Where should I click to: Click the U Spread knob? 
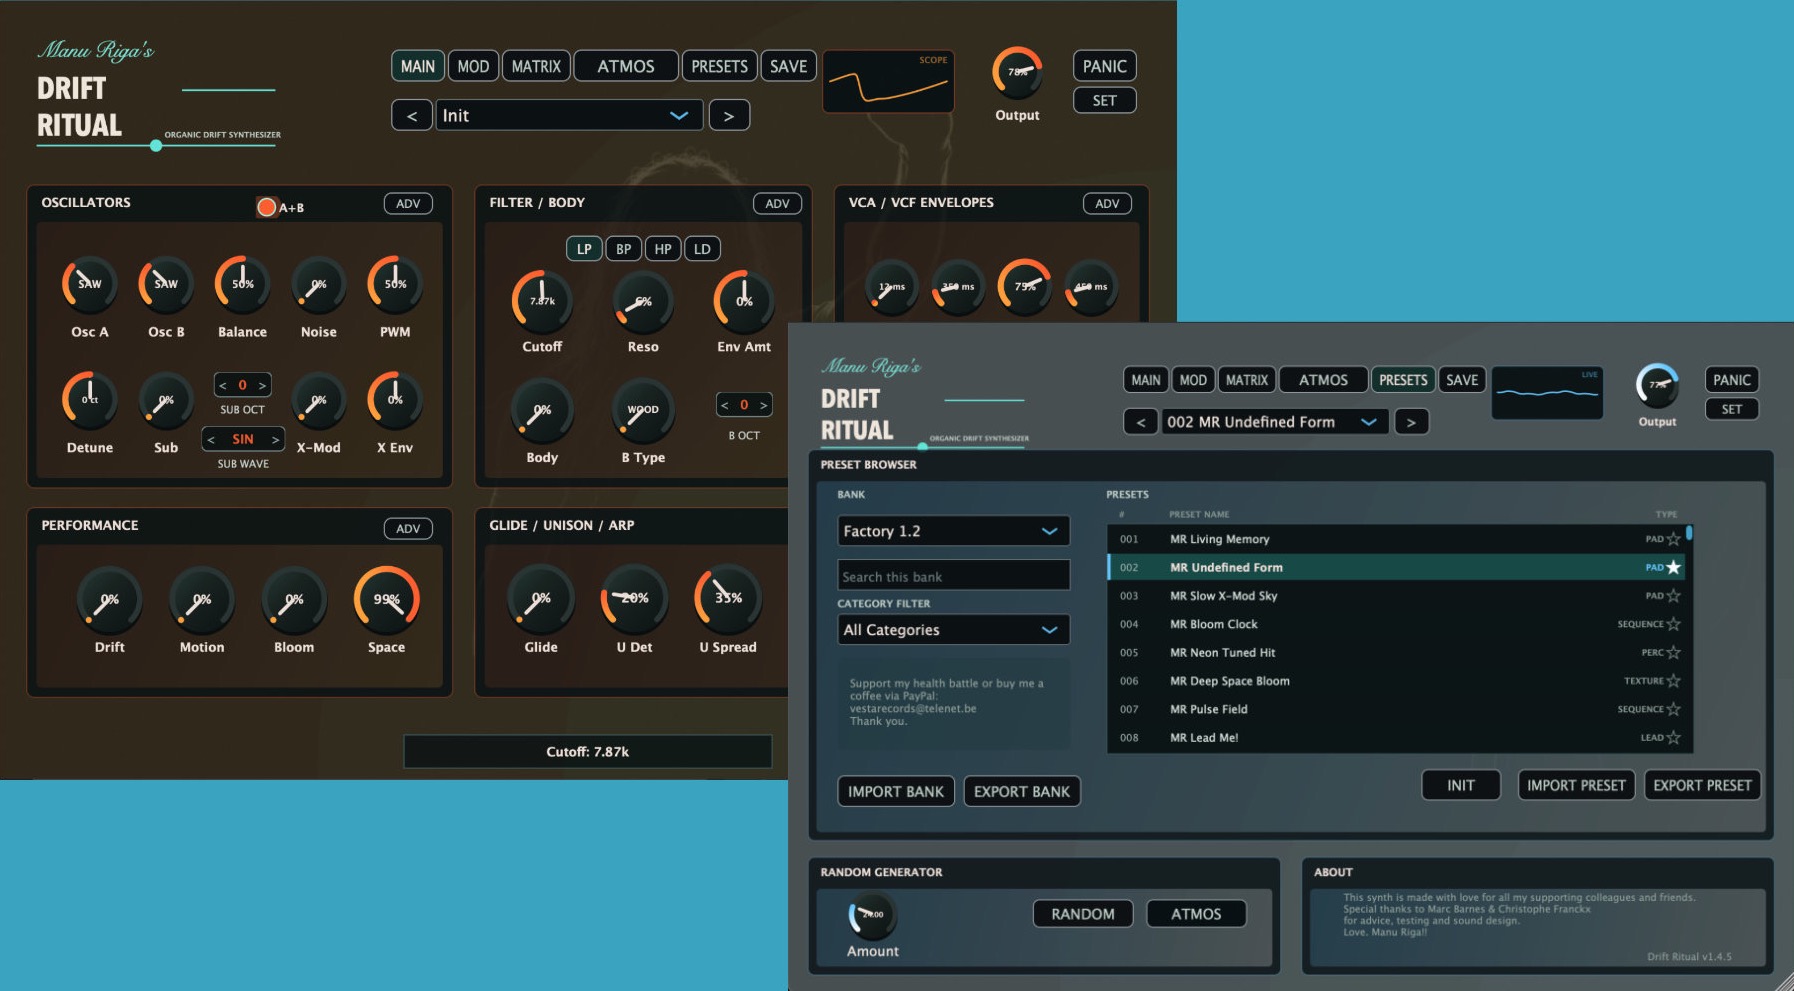pyautogui.click(x=728, y=598)
